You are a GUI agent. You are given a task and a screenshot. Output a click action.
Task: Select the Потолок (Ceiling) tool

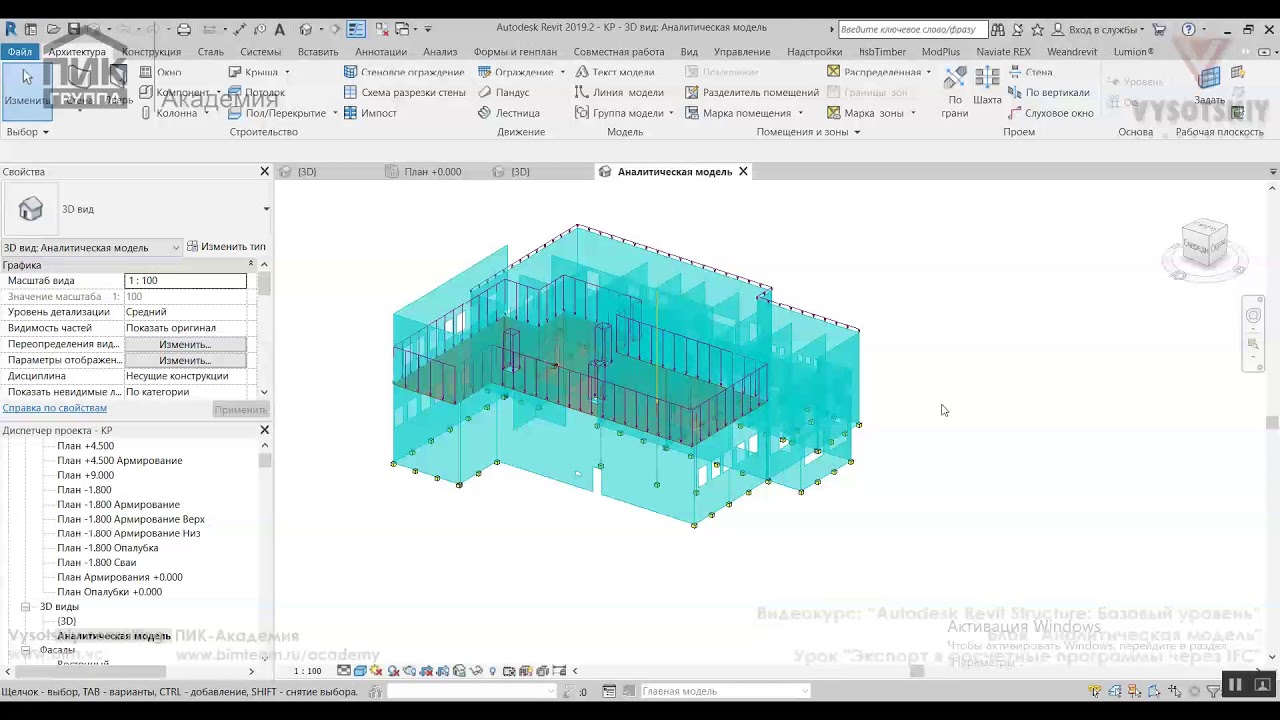pos(256,92)
